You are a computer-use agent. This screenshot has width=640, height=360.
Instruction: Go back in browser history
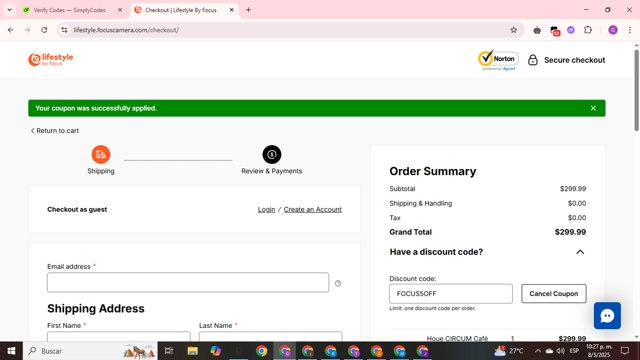tap(11, 30)
